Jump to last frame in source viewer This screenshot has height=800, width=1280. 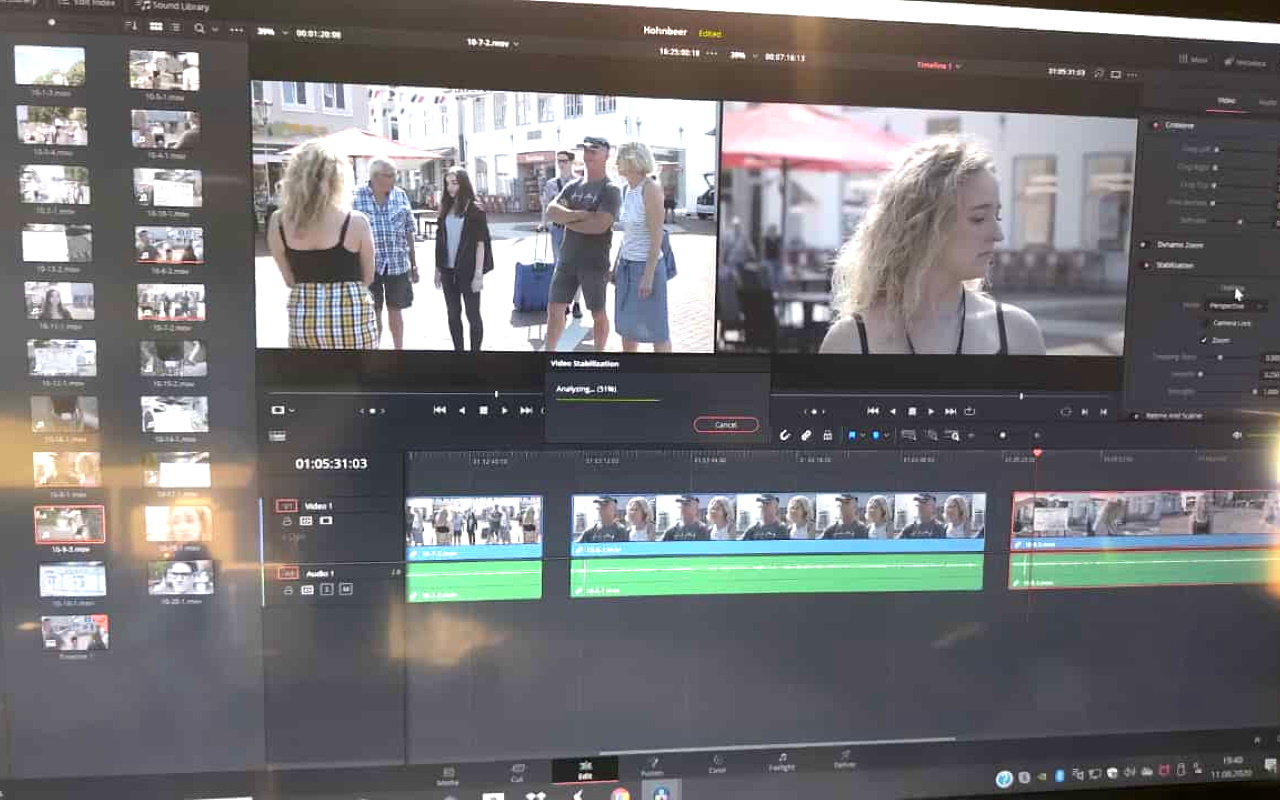tap(526, 410)
